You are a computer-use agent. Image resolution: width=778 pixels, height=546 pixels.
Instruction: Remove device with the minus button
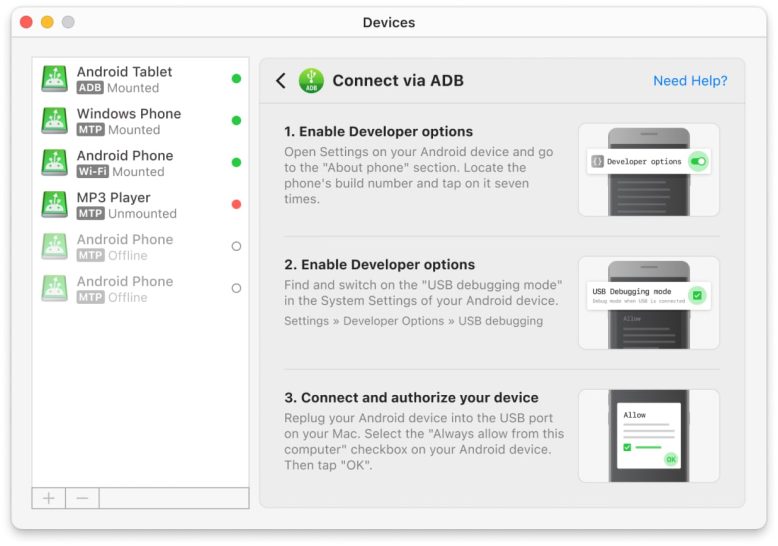click(x=82, y=498)
